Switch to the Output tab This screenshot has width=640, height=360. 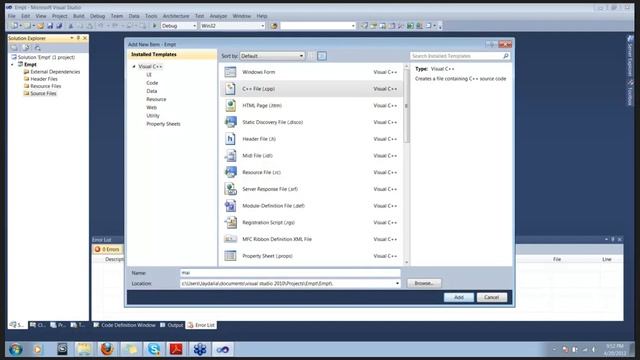tap(172, 325)
